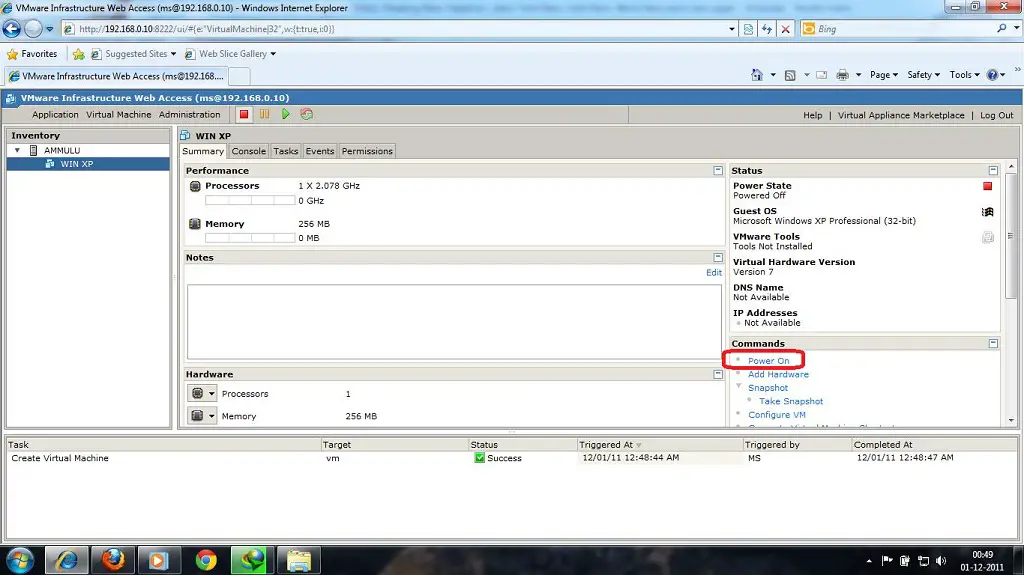Click the Read Mail icon in command bar

click(822, 75)
